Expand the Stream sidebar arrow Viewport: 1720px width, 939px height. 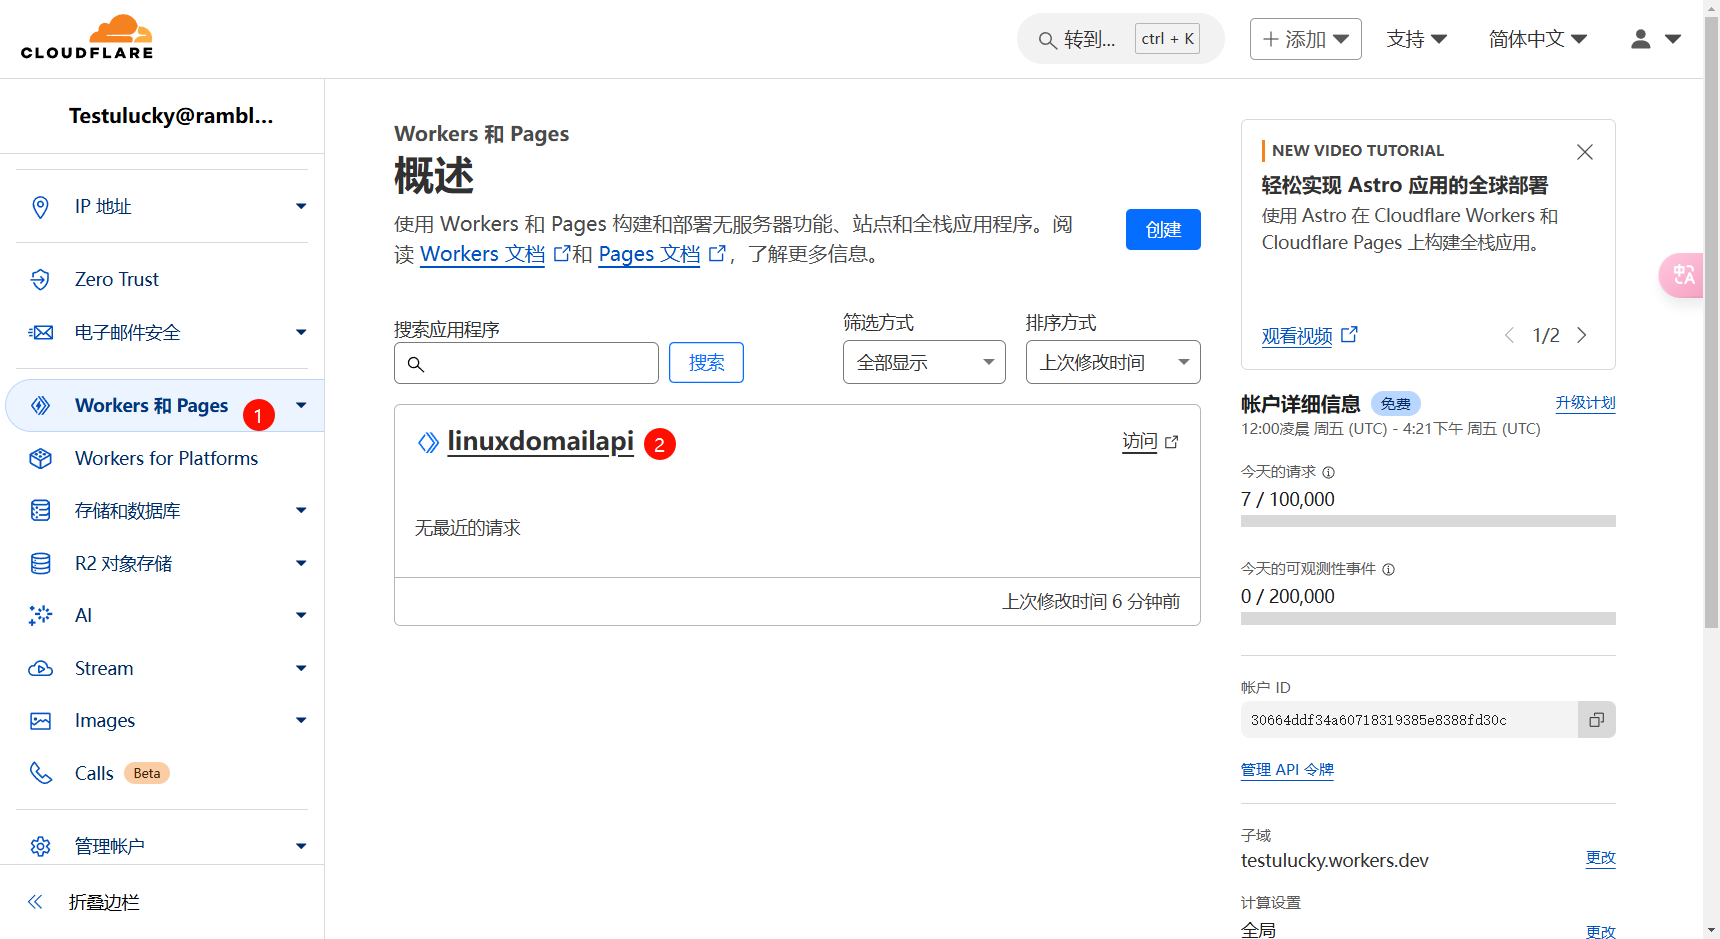[301, 668]
